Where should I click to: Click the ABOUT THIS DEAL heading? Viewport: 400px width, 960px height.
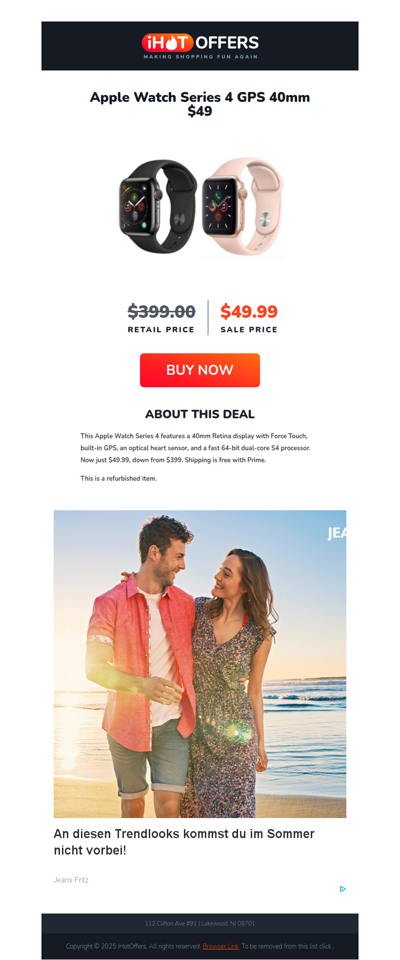pyautogui.click(x=200, y=414)
